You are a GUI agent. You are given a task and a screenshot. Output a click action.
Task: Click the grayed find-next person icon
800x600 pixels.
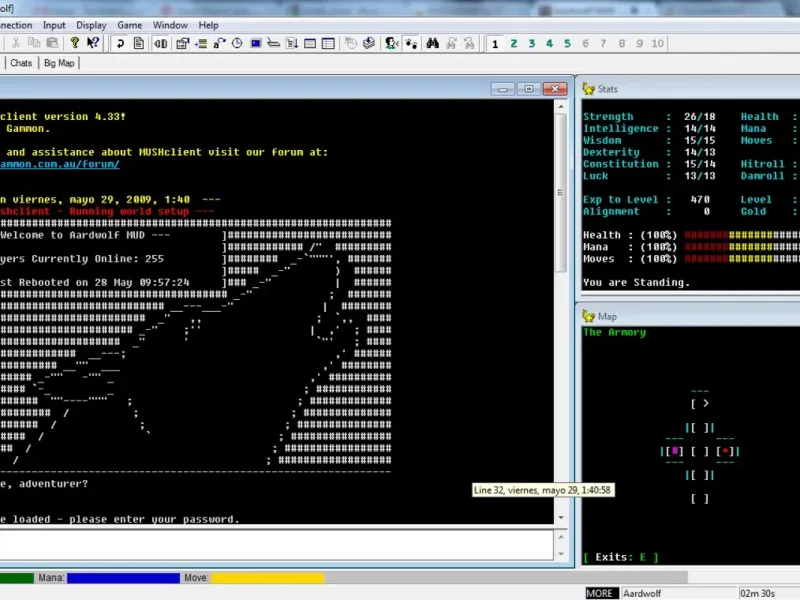(x=451, y=43)
